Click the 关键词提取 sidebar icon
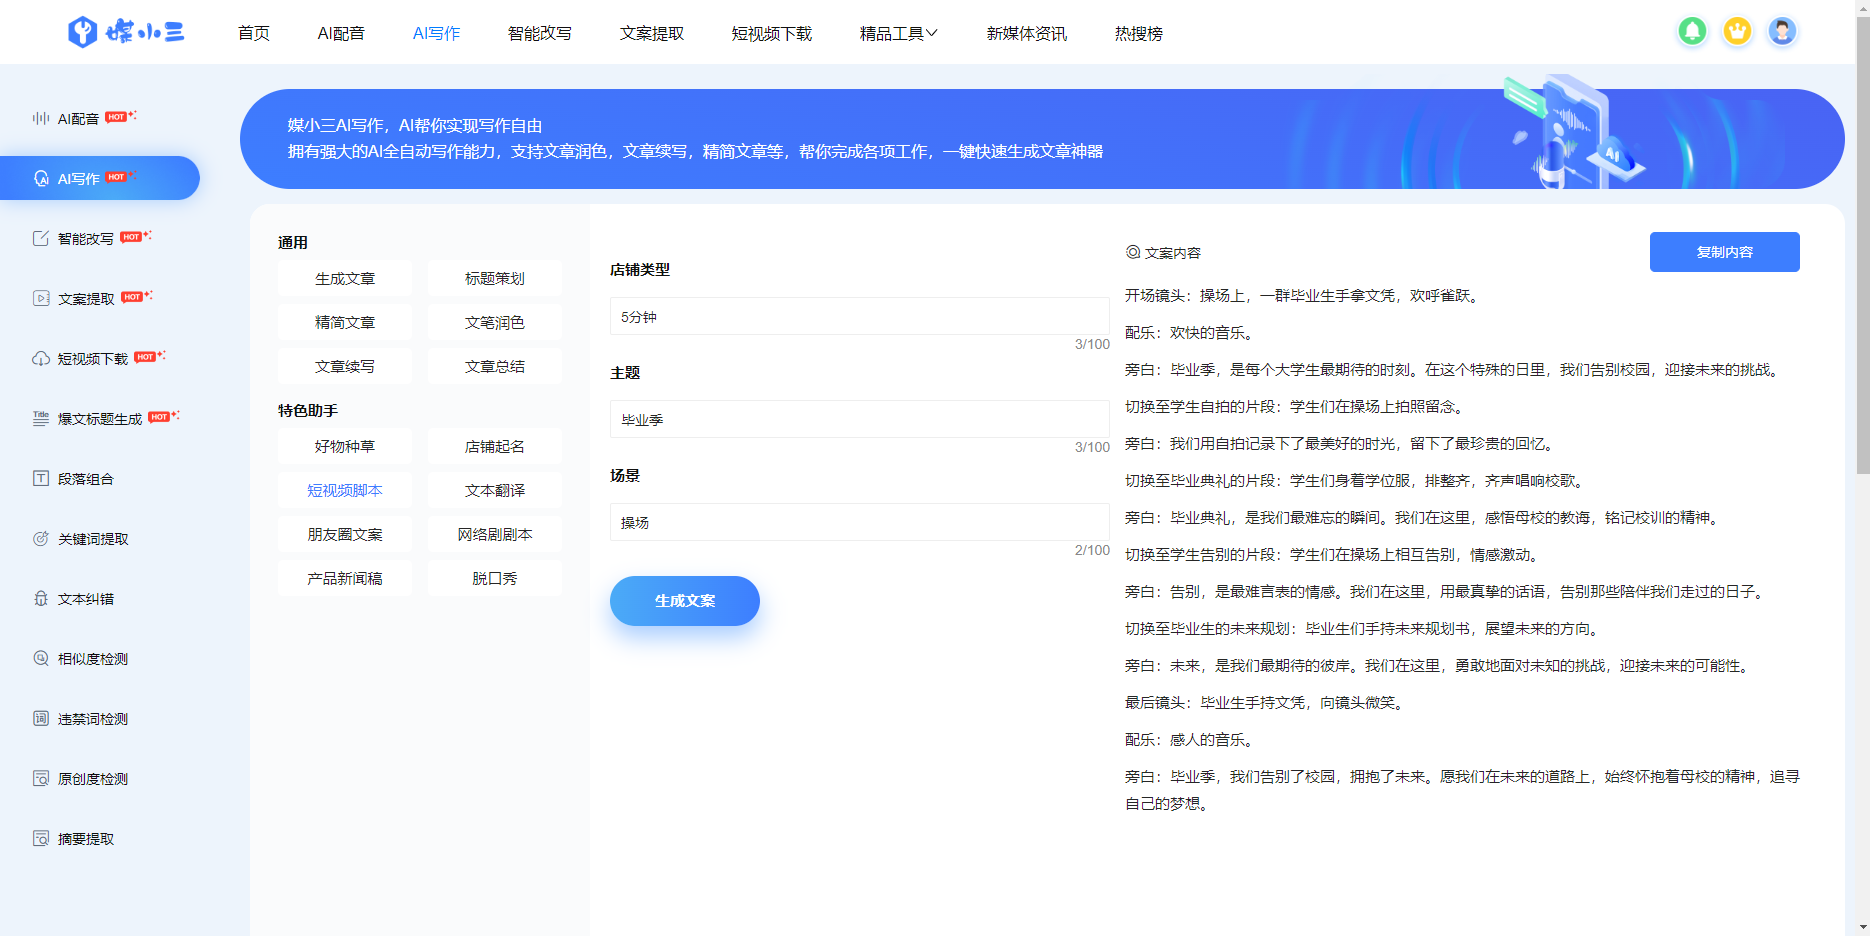 tap(41, 538)
